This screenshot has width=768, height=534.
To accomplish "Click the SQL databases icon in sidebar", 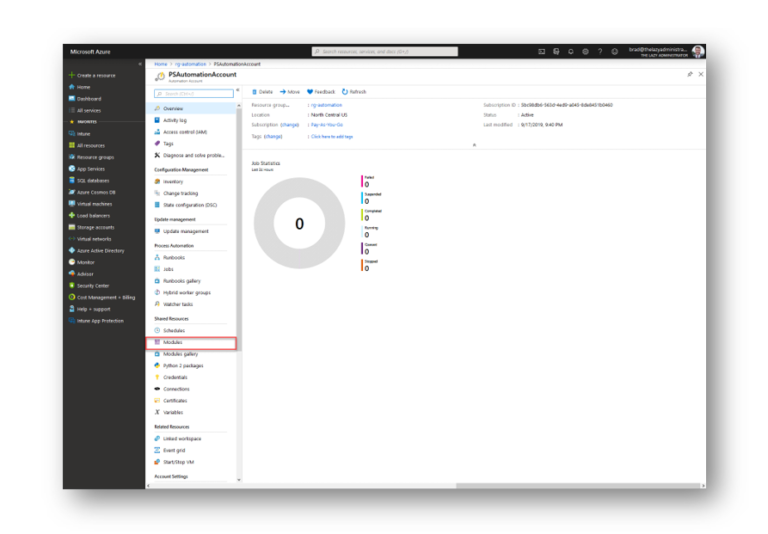I will click(72, 180).
